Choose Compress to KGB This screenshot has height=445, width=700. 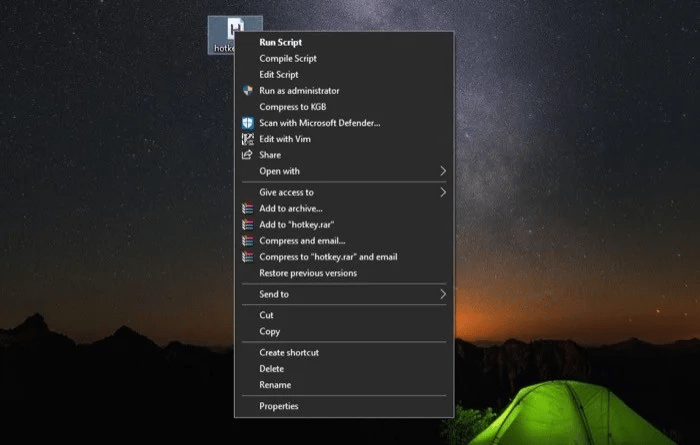click(x=293, y=107)
